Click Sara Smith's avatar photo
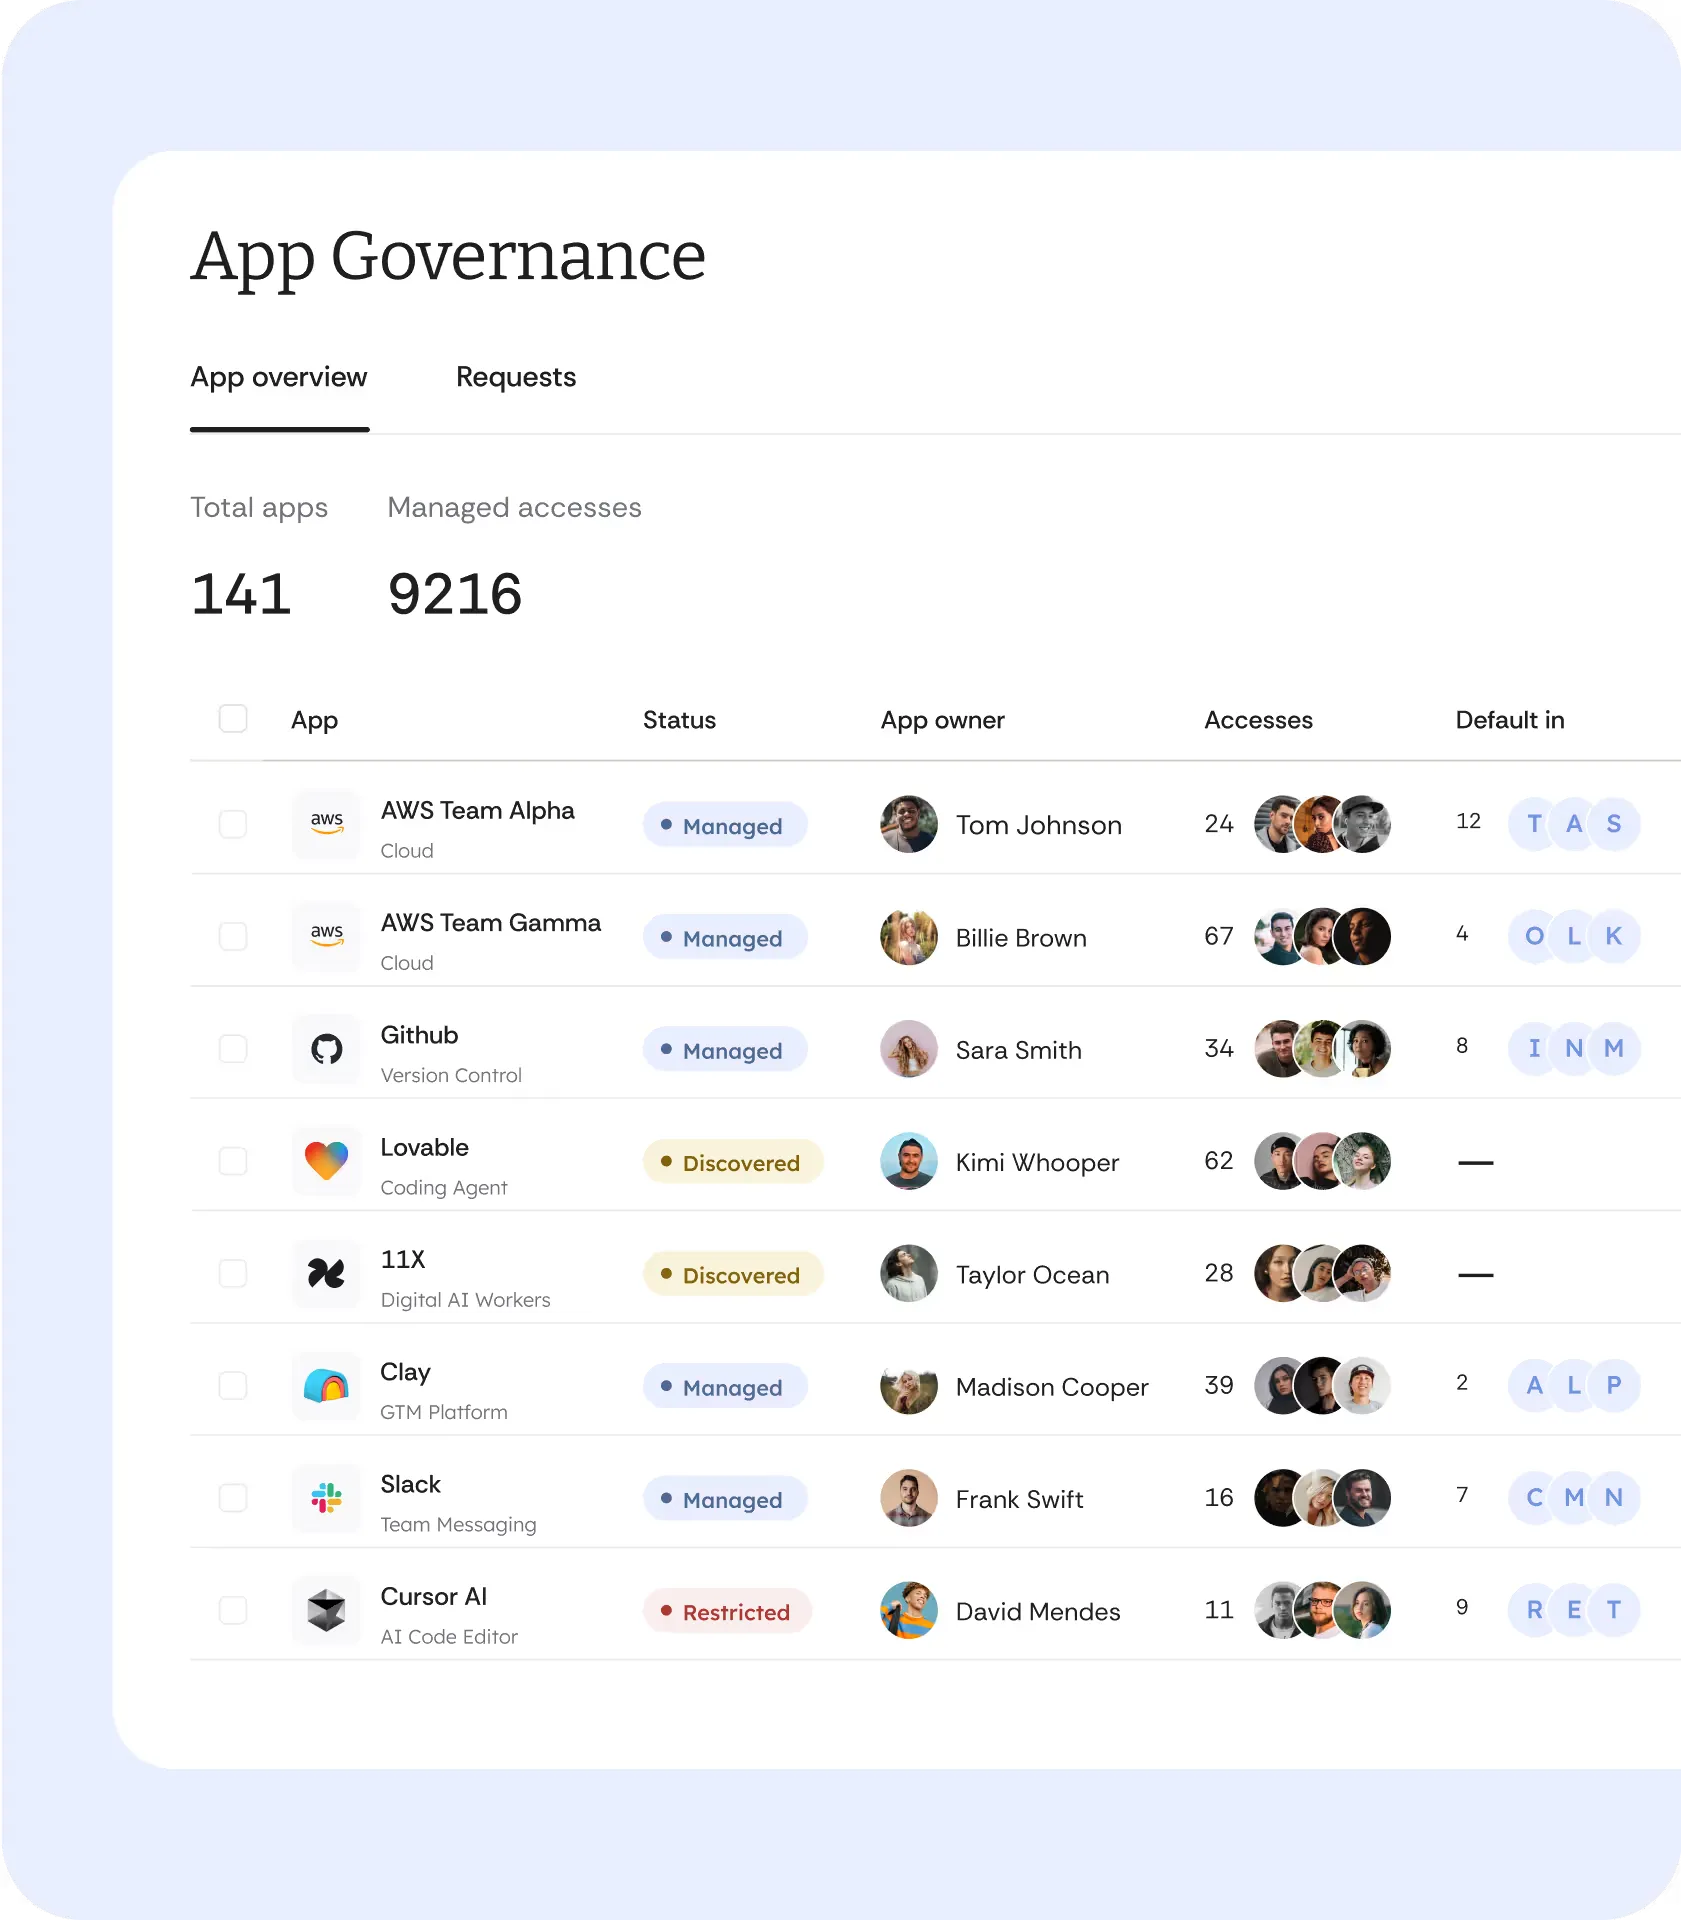 (x=908, y=1049)
